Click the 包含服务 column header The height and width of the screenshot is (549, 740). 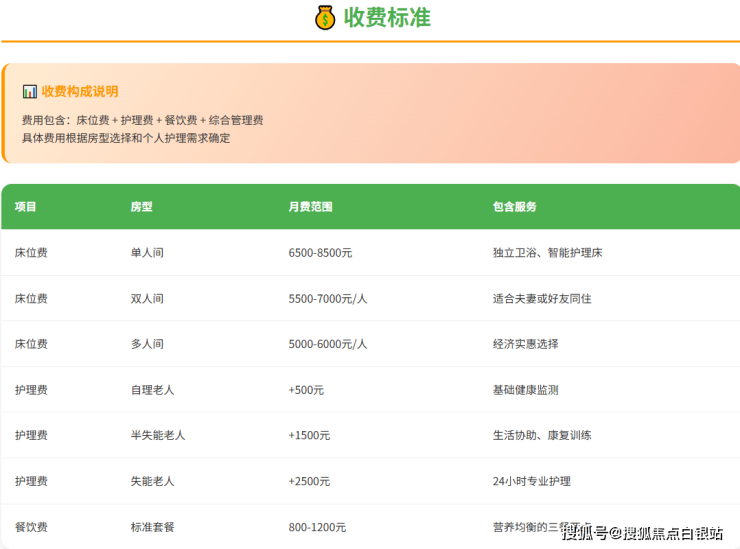tap(515, 207)
